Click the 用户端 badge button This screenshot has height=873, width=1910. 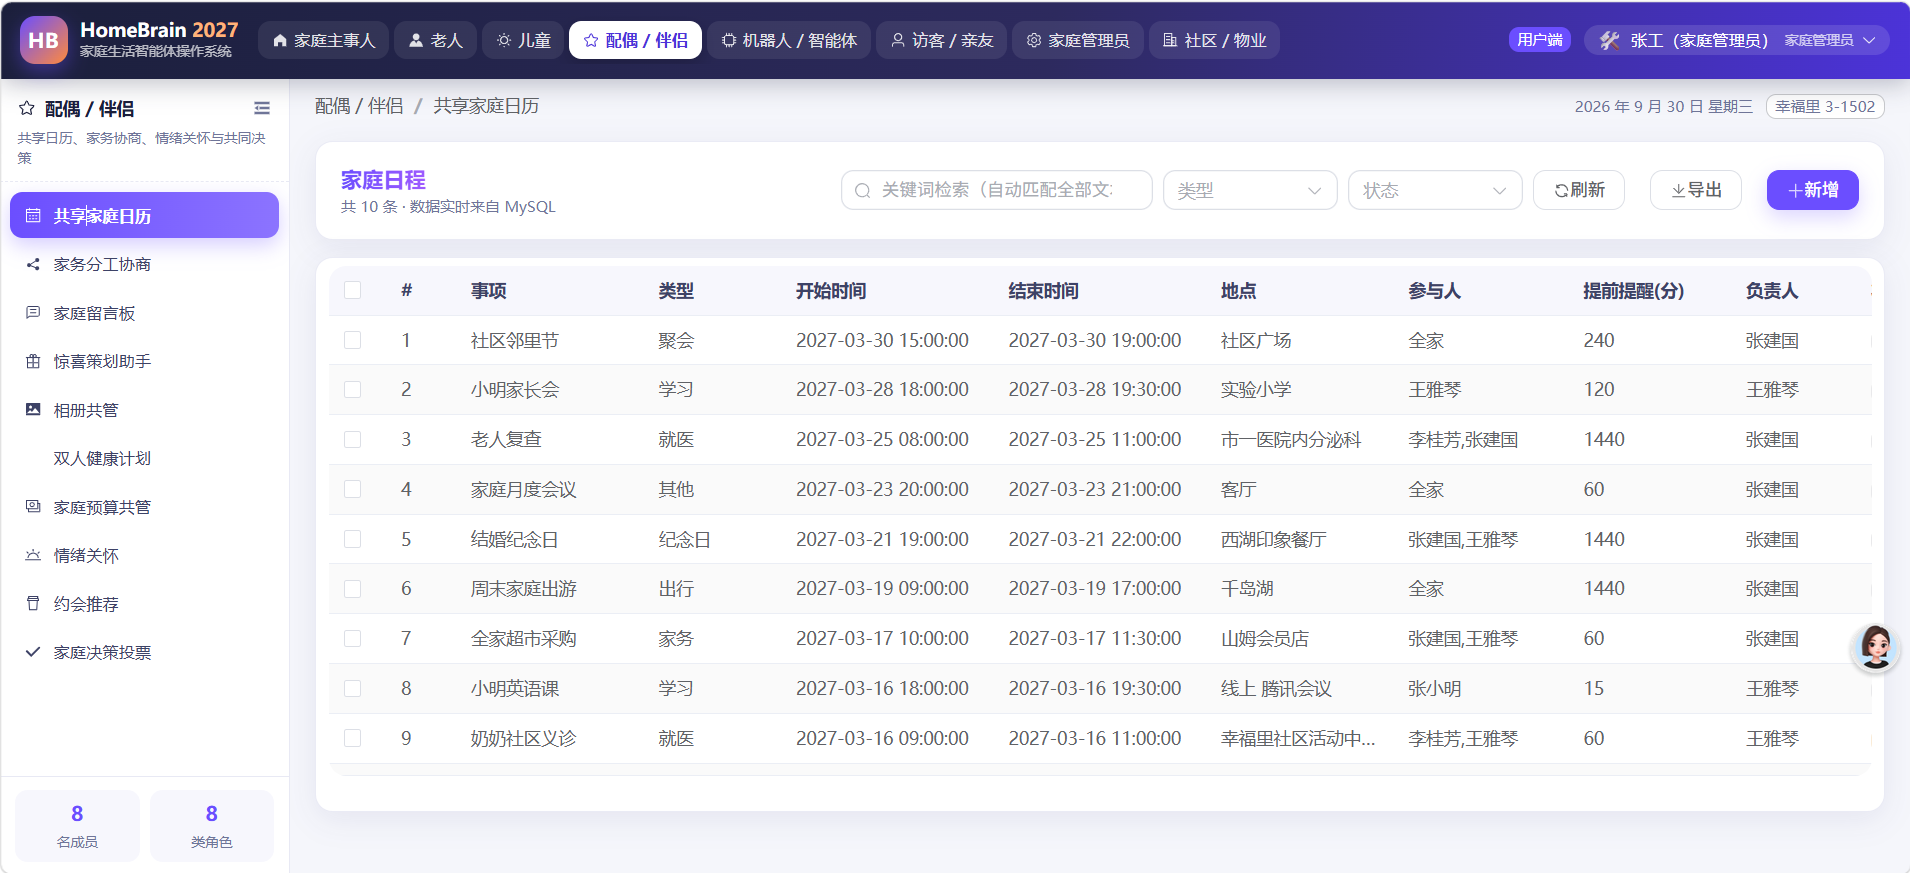point(1540,40)
